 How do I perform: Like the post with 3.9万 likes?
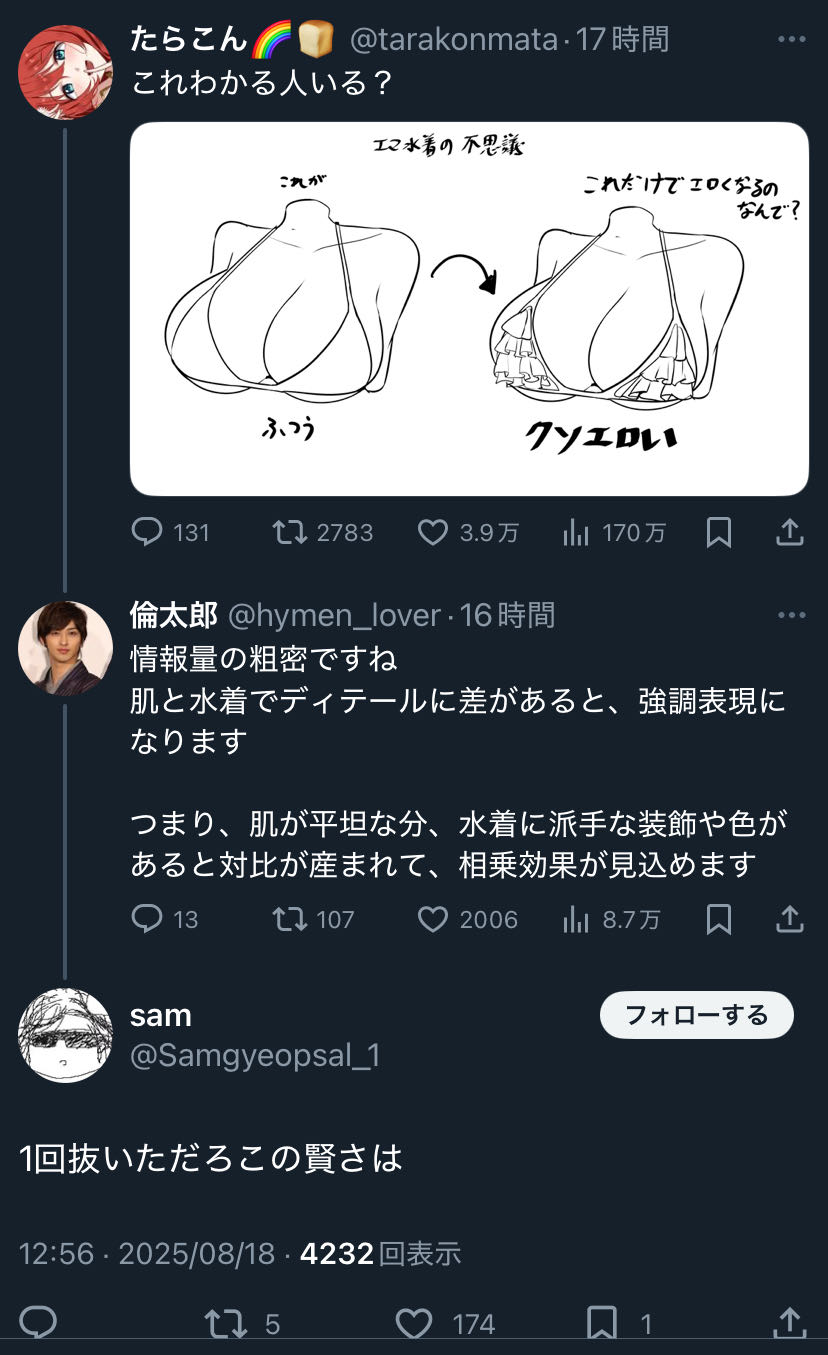432,532
